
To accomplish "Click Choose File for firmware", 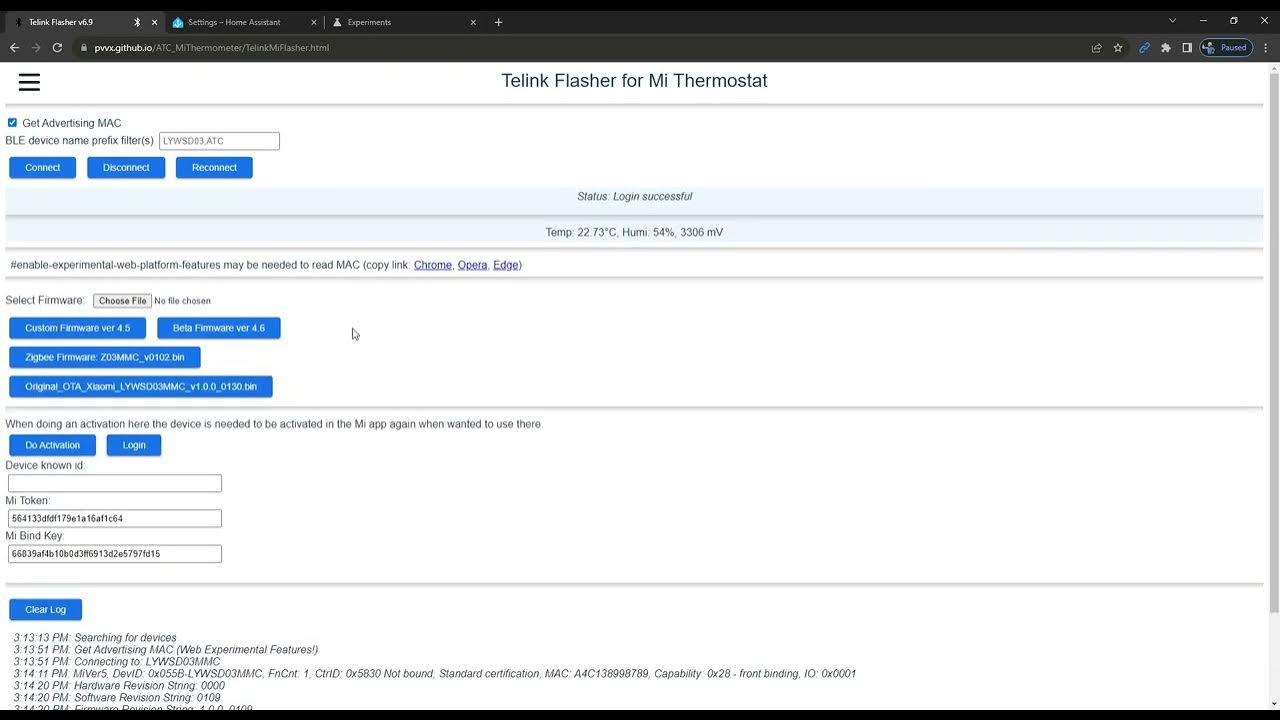I will pyautogui.click(x=122, y=301).
